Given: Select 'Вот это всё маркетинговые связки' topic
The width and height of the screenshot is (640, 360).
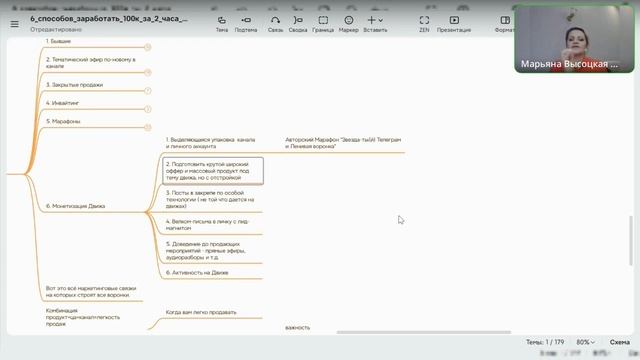Looking at the screenshot, I should [91, 291].
